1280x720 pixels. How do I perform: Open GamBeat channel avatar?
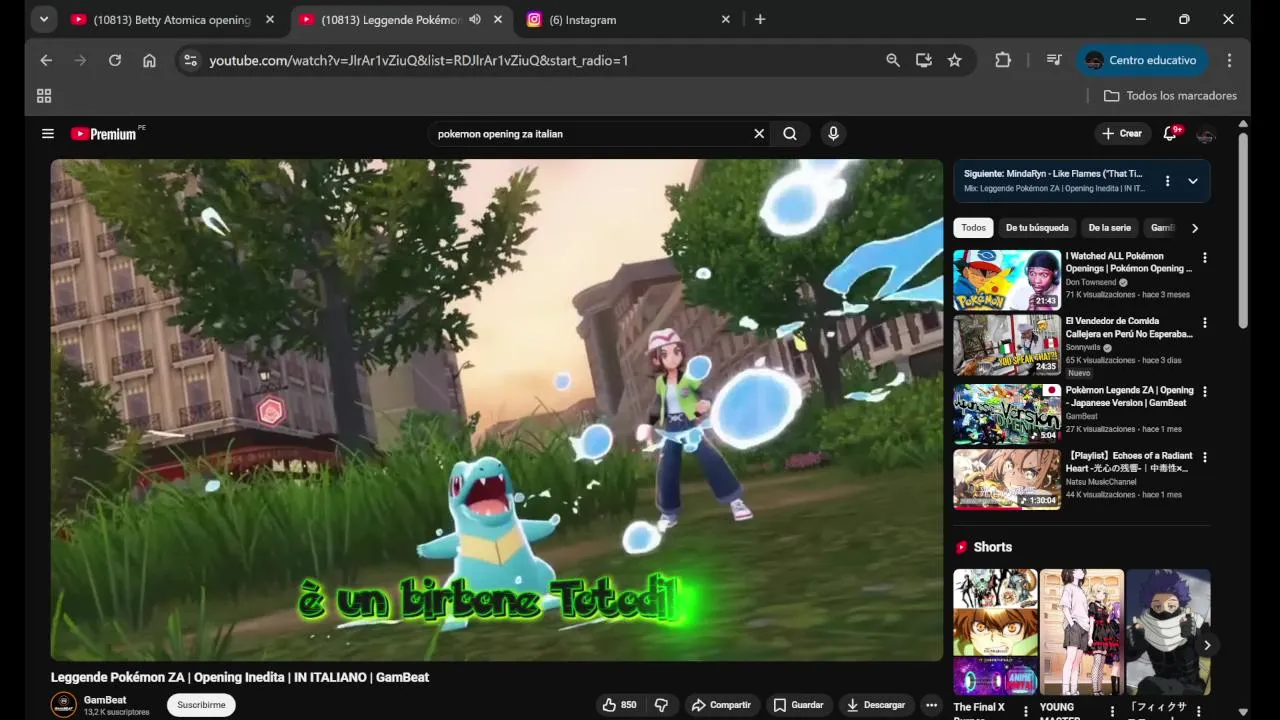tap(64, 705)
